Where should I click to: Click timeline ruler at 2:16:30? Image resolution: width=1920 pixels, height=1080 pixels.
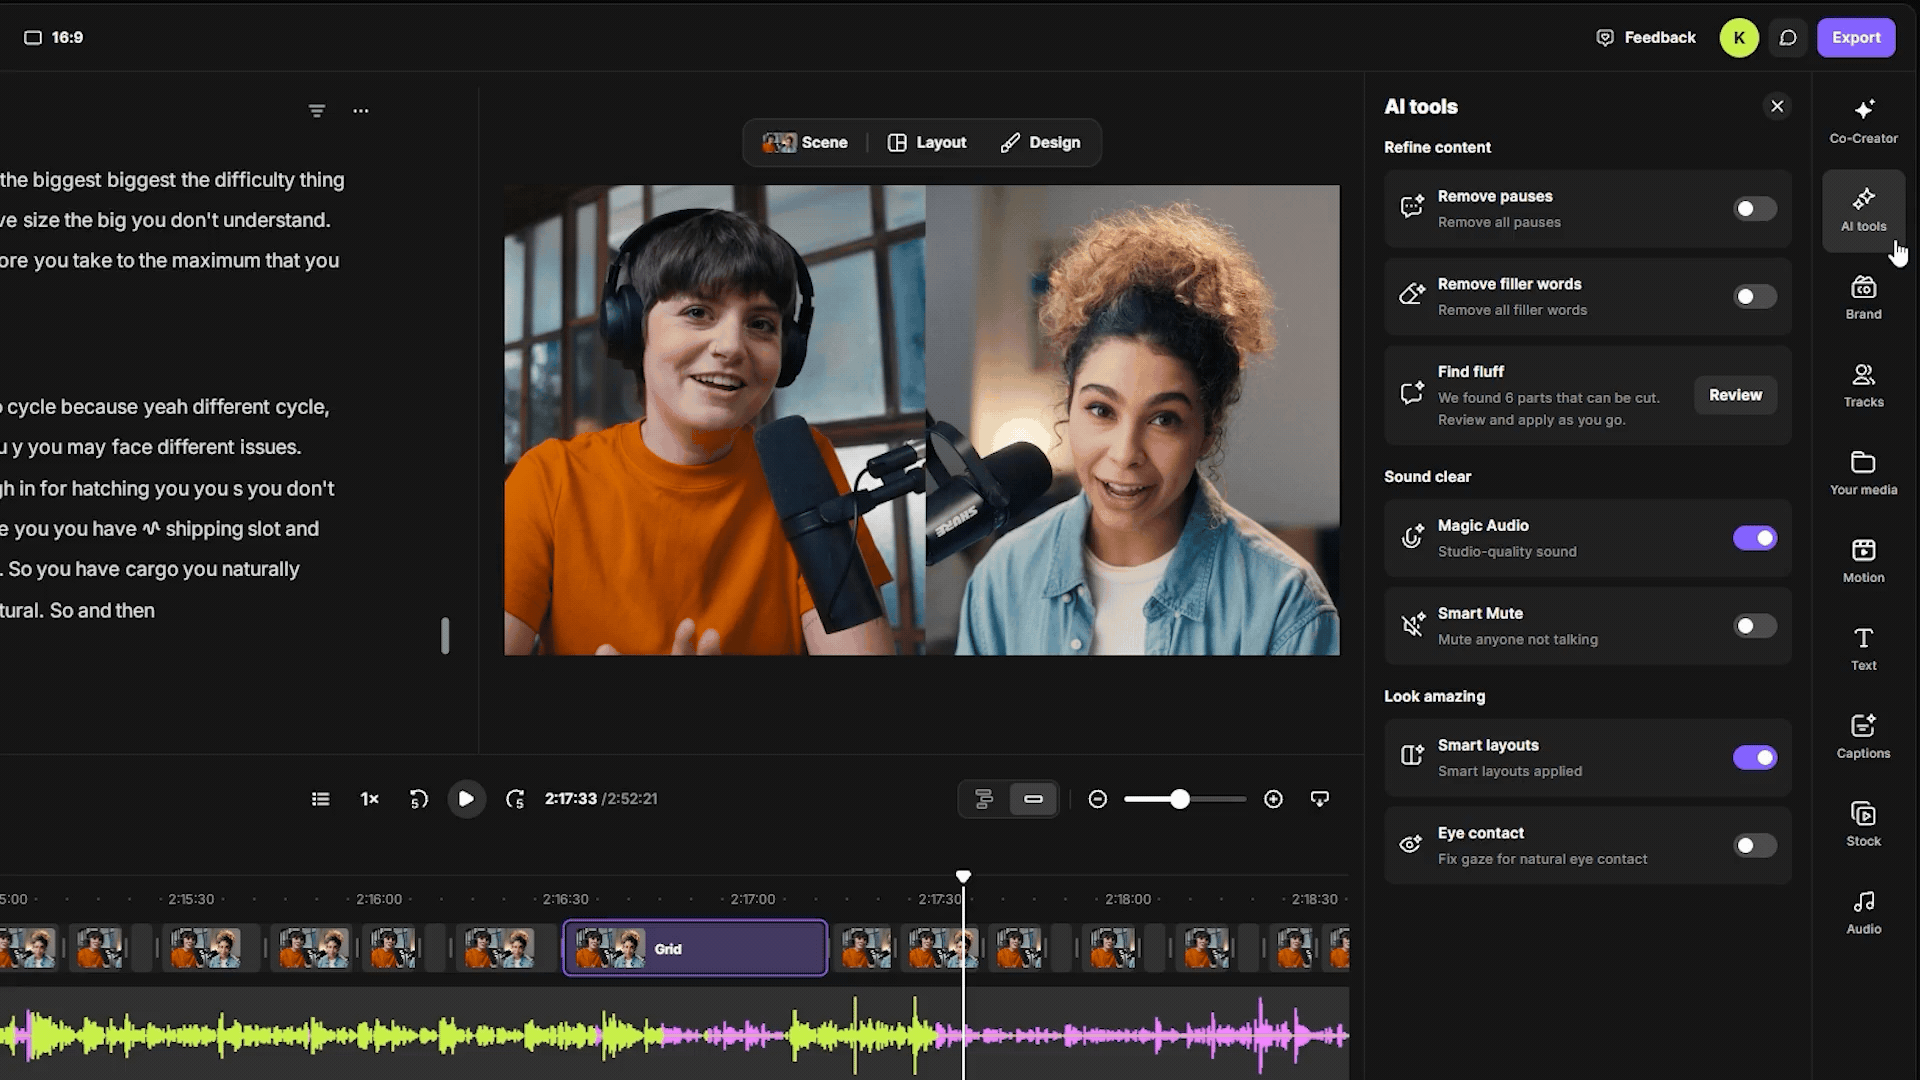click(565, 899)
